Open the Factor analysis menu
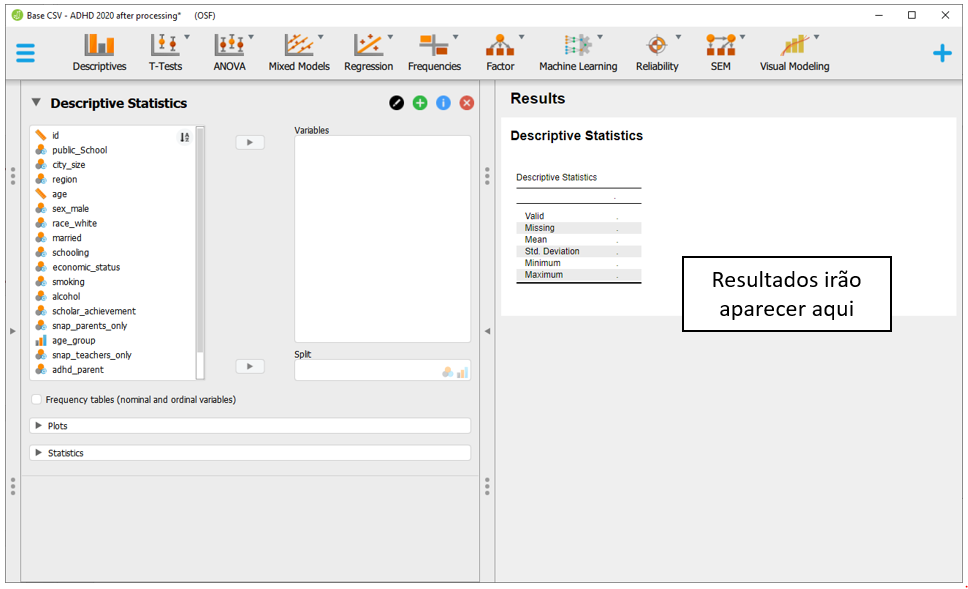This screenshot has height=589, width=968. (x=500, y=52)
